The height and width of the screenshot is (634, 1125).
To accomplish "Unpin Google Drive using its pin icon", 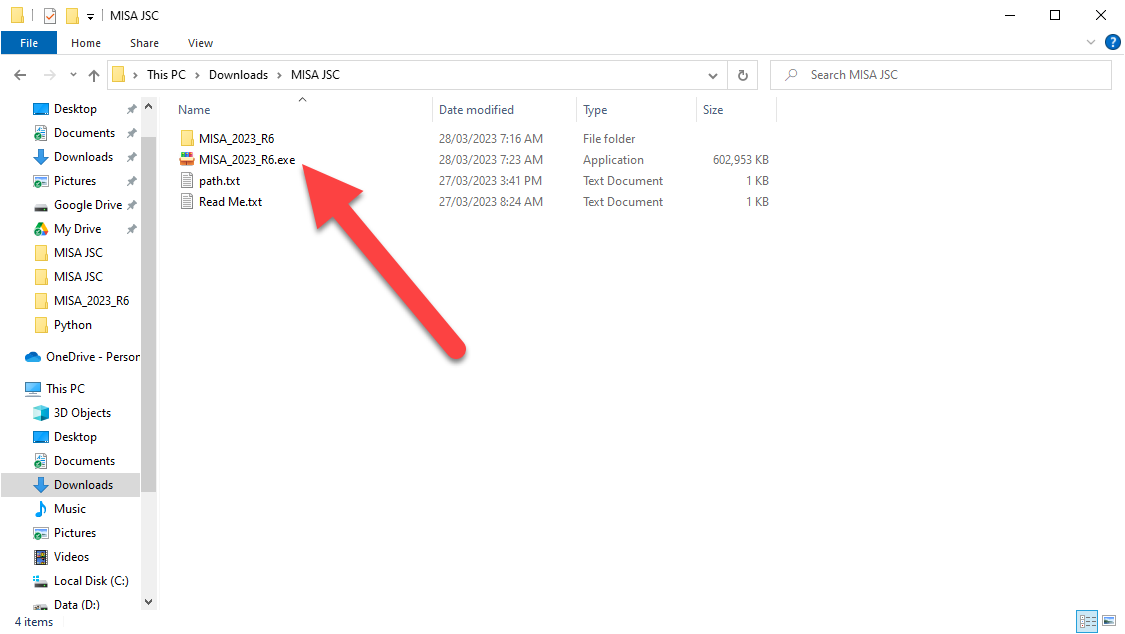I will 131,205.
